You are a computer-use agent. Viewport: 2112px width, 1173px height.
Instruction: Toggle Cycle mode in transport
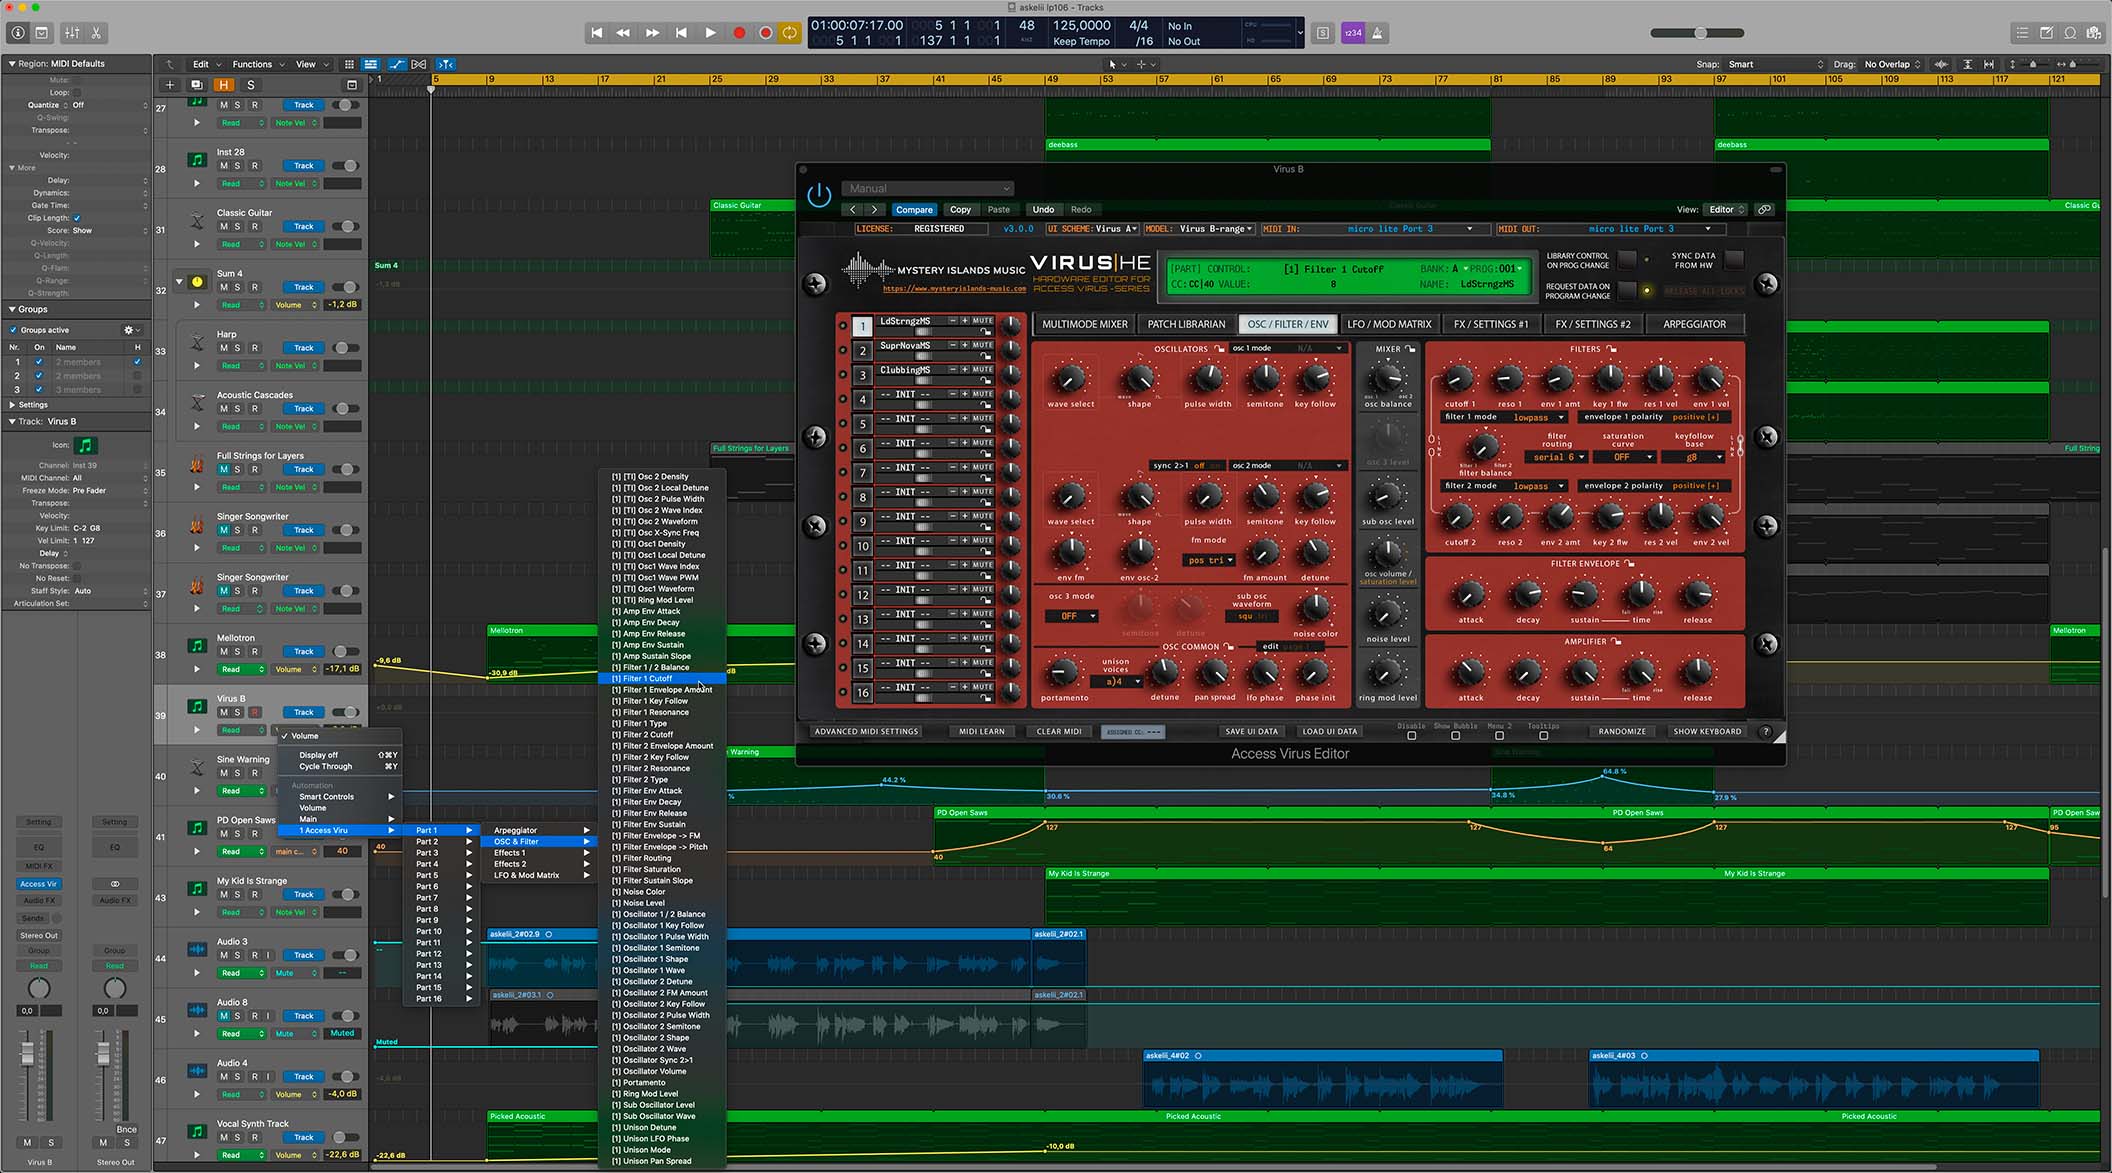790,33
